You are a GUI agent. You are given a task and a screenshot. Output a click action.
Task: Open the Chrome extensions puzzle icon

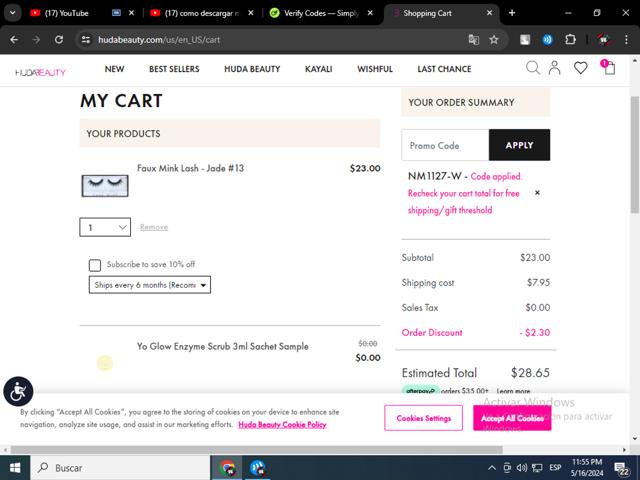pyautogui.click(x=570, y=40)
